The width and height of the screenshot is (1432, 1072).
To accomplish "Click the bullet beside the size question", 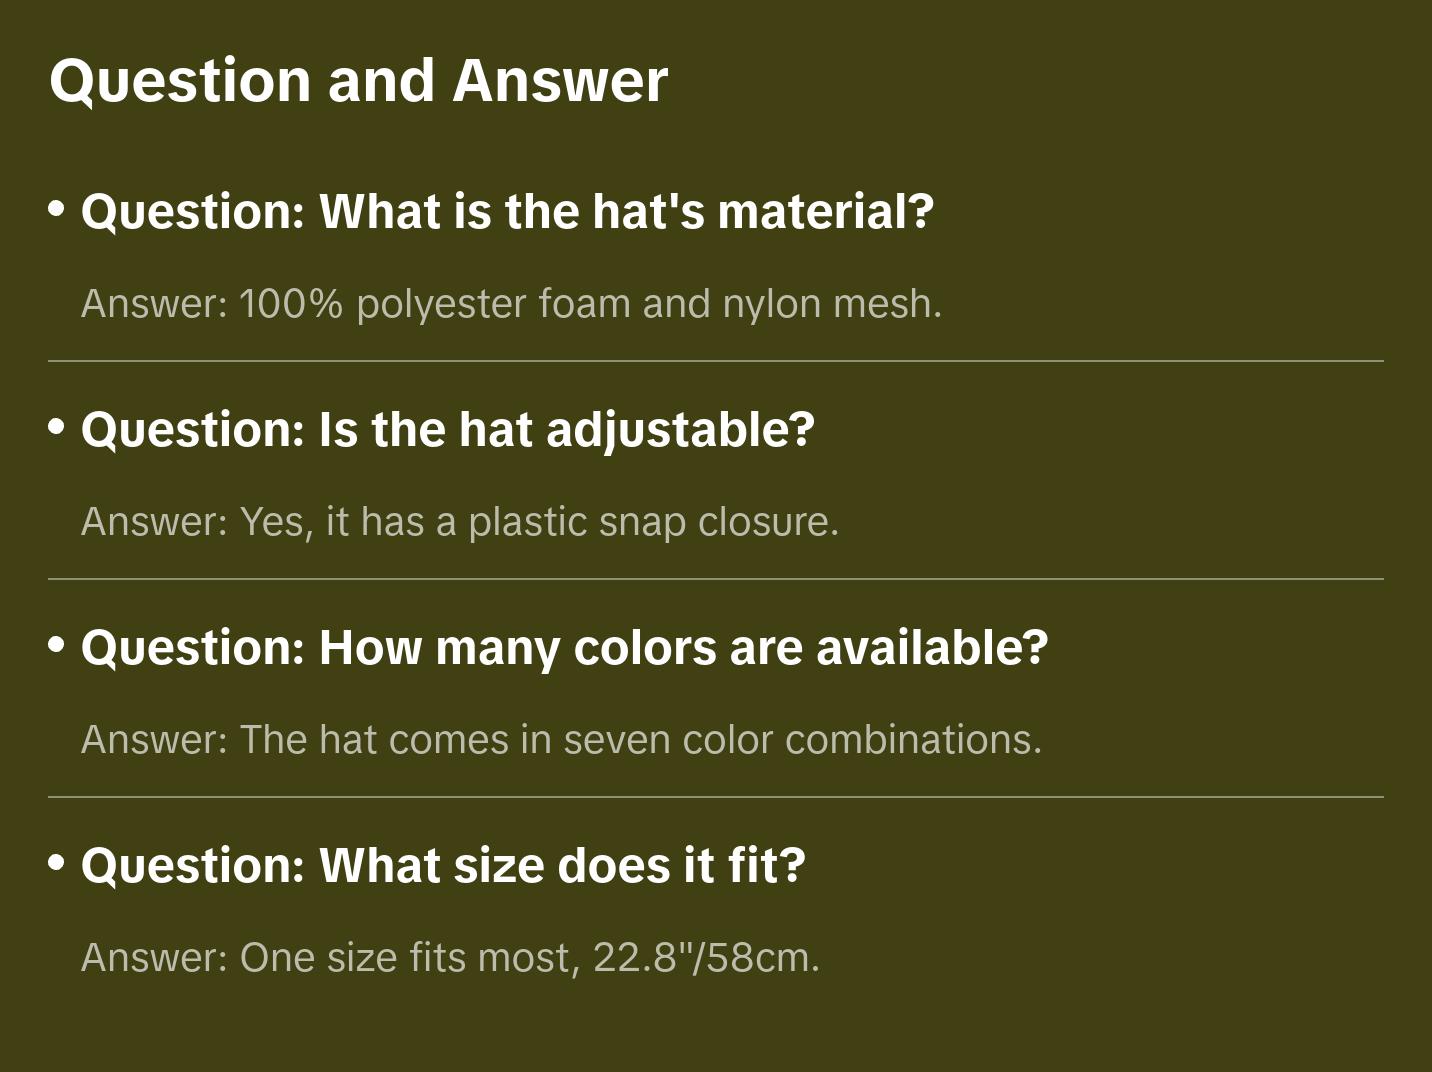I will pos(57,863).
